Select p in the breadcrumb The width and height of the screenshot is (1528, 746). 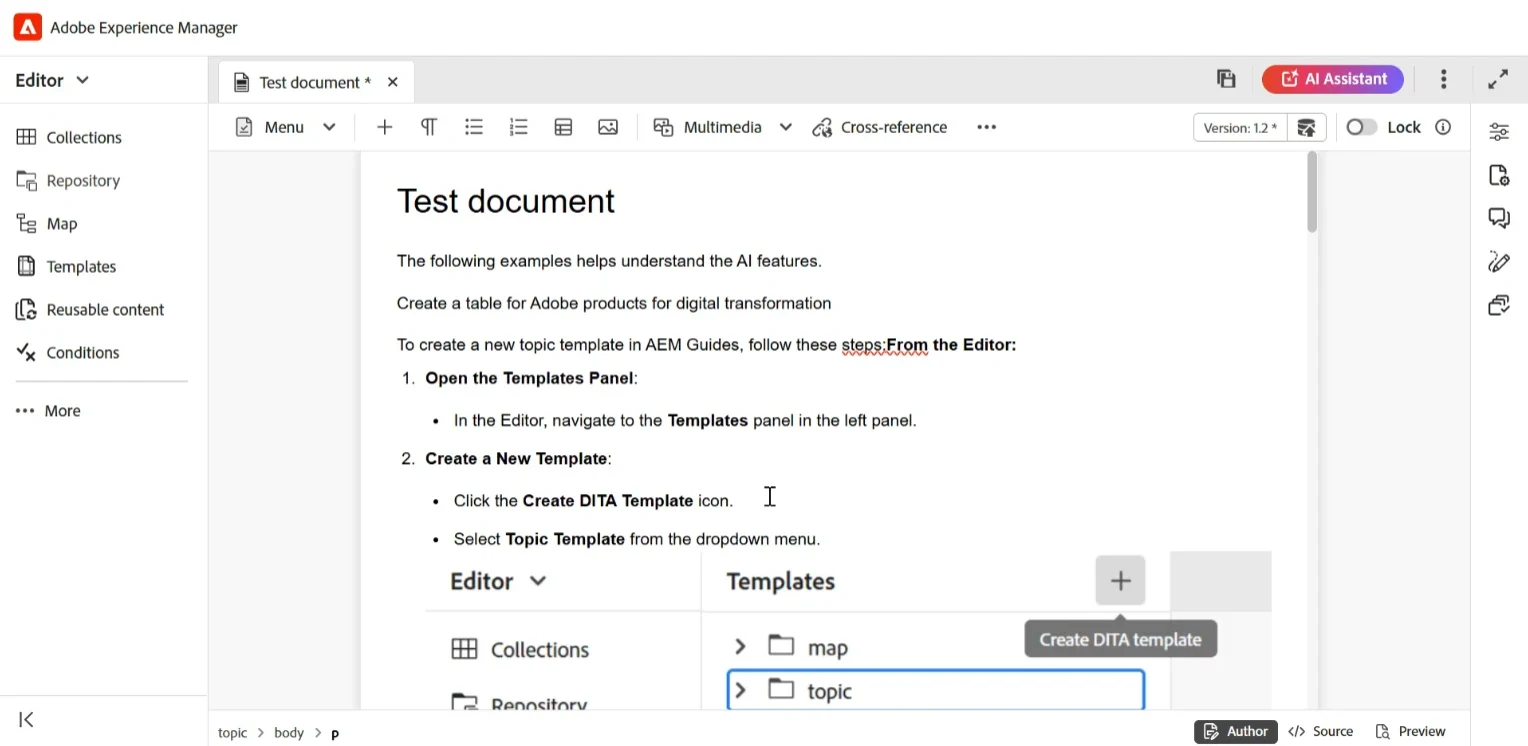[x=335, y=734]
